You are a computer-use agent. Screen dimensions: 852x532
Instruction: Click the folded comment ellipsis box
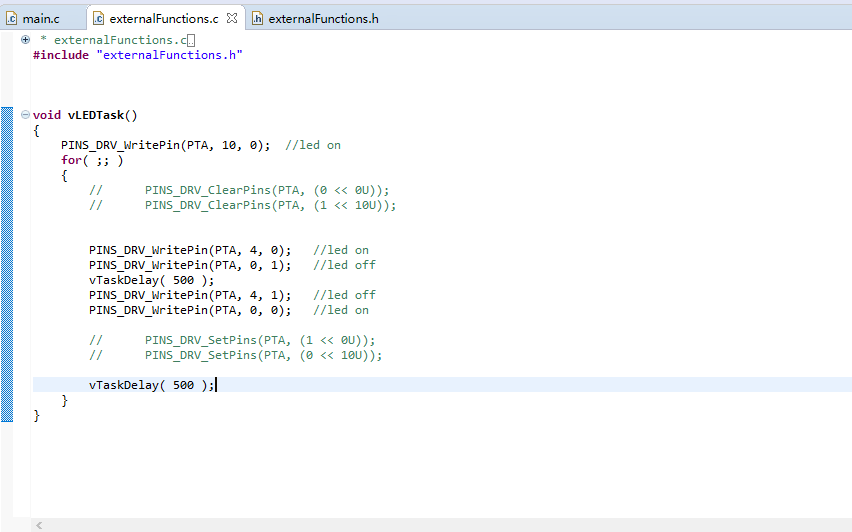click(x=191, y=41)
